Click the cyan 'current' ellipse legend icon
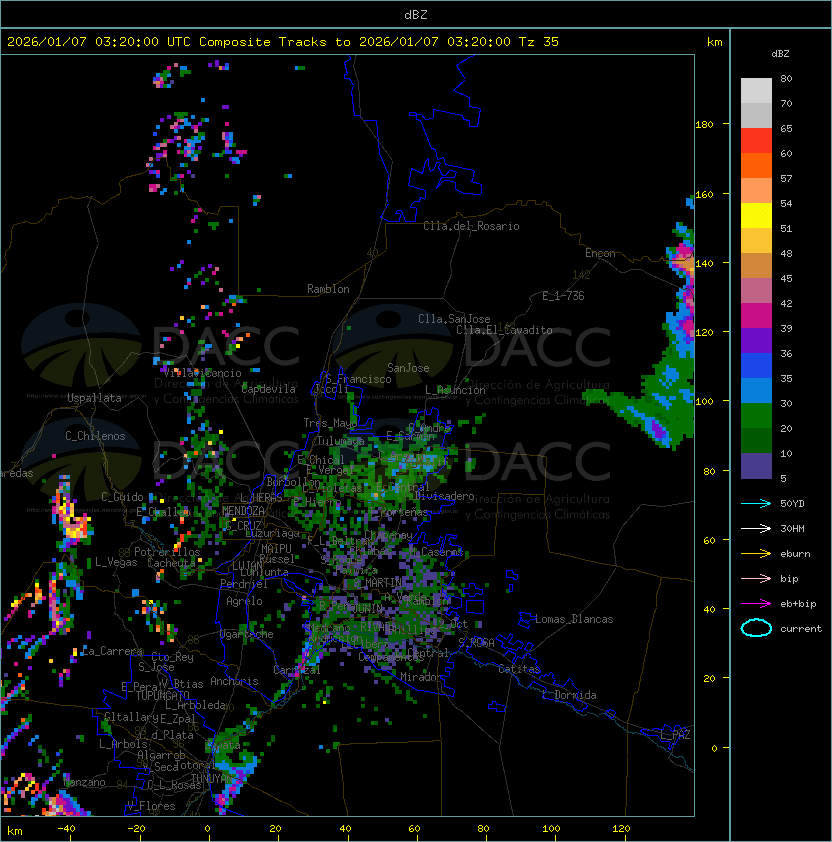This screenshot has width=832, height=842. pyautogui.click(x=756, y=628)
